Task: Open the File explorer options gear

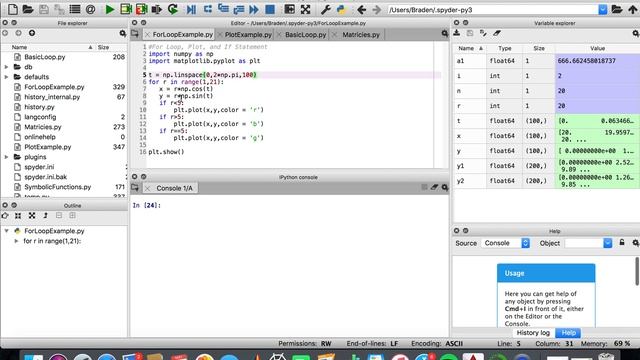Action: [122, 33]
